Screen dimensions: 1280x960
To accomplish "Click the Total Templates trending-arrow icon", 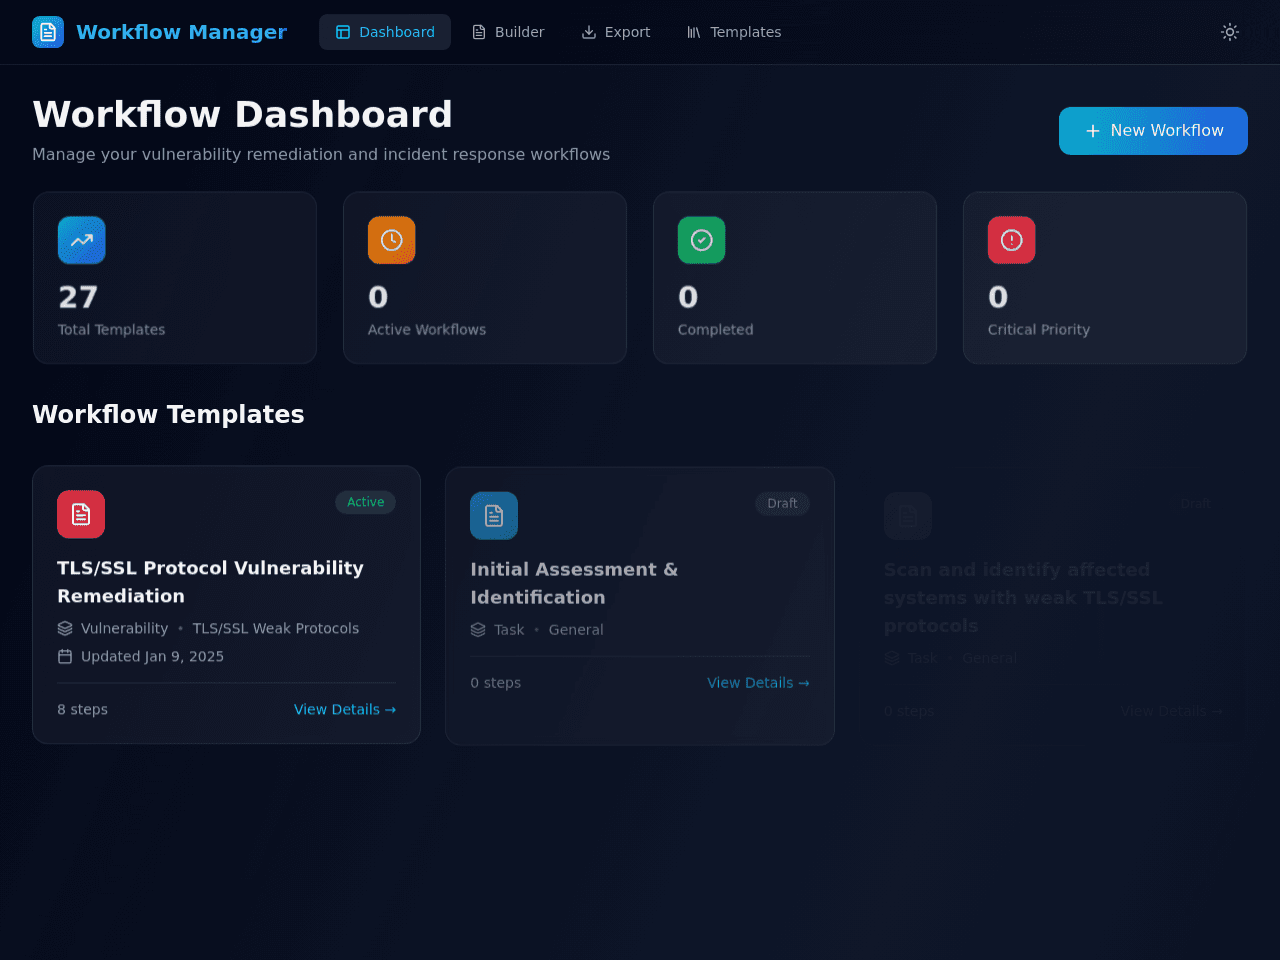I will point(82,240).
